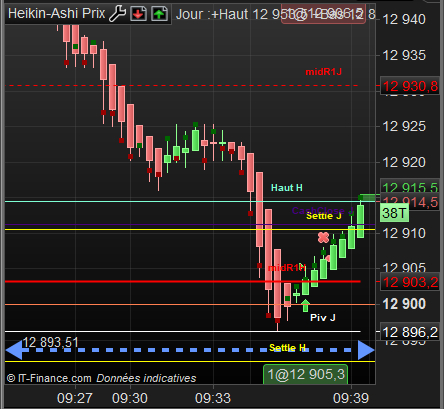Click the green up-arrow signal below candles

pyautogui.click(x=305, y=305)
